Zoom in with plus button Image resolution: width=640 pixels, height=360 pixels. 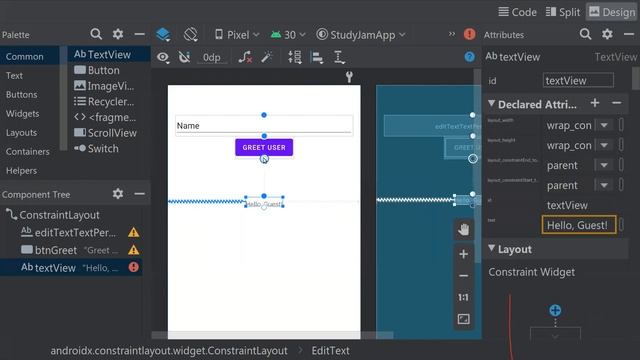tap(463, 254)
